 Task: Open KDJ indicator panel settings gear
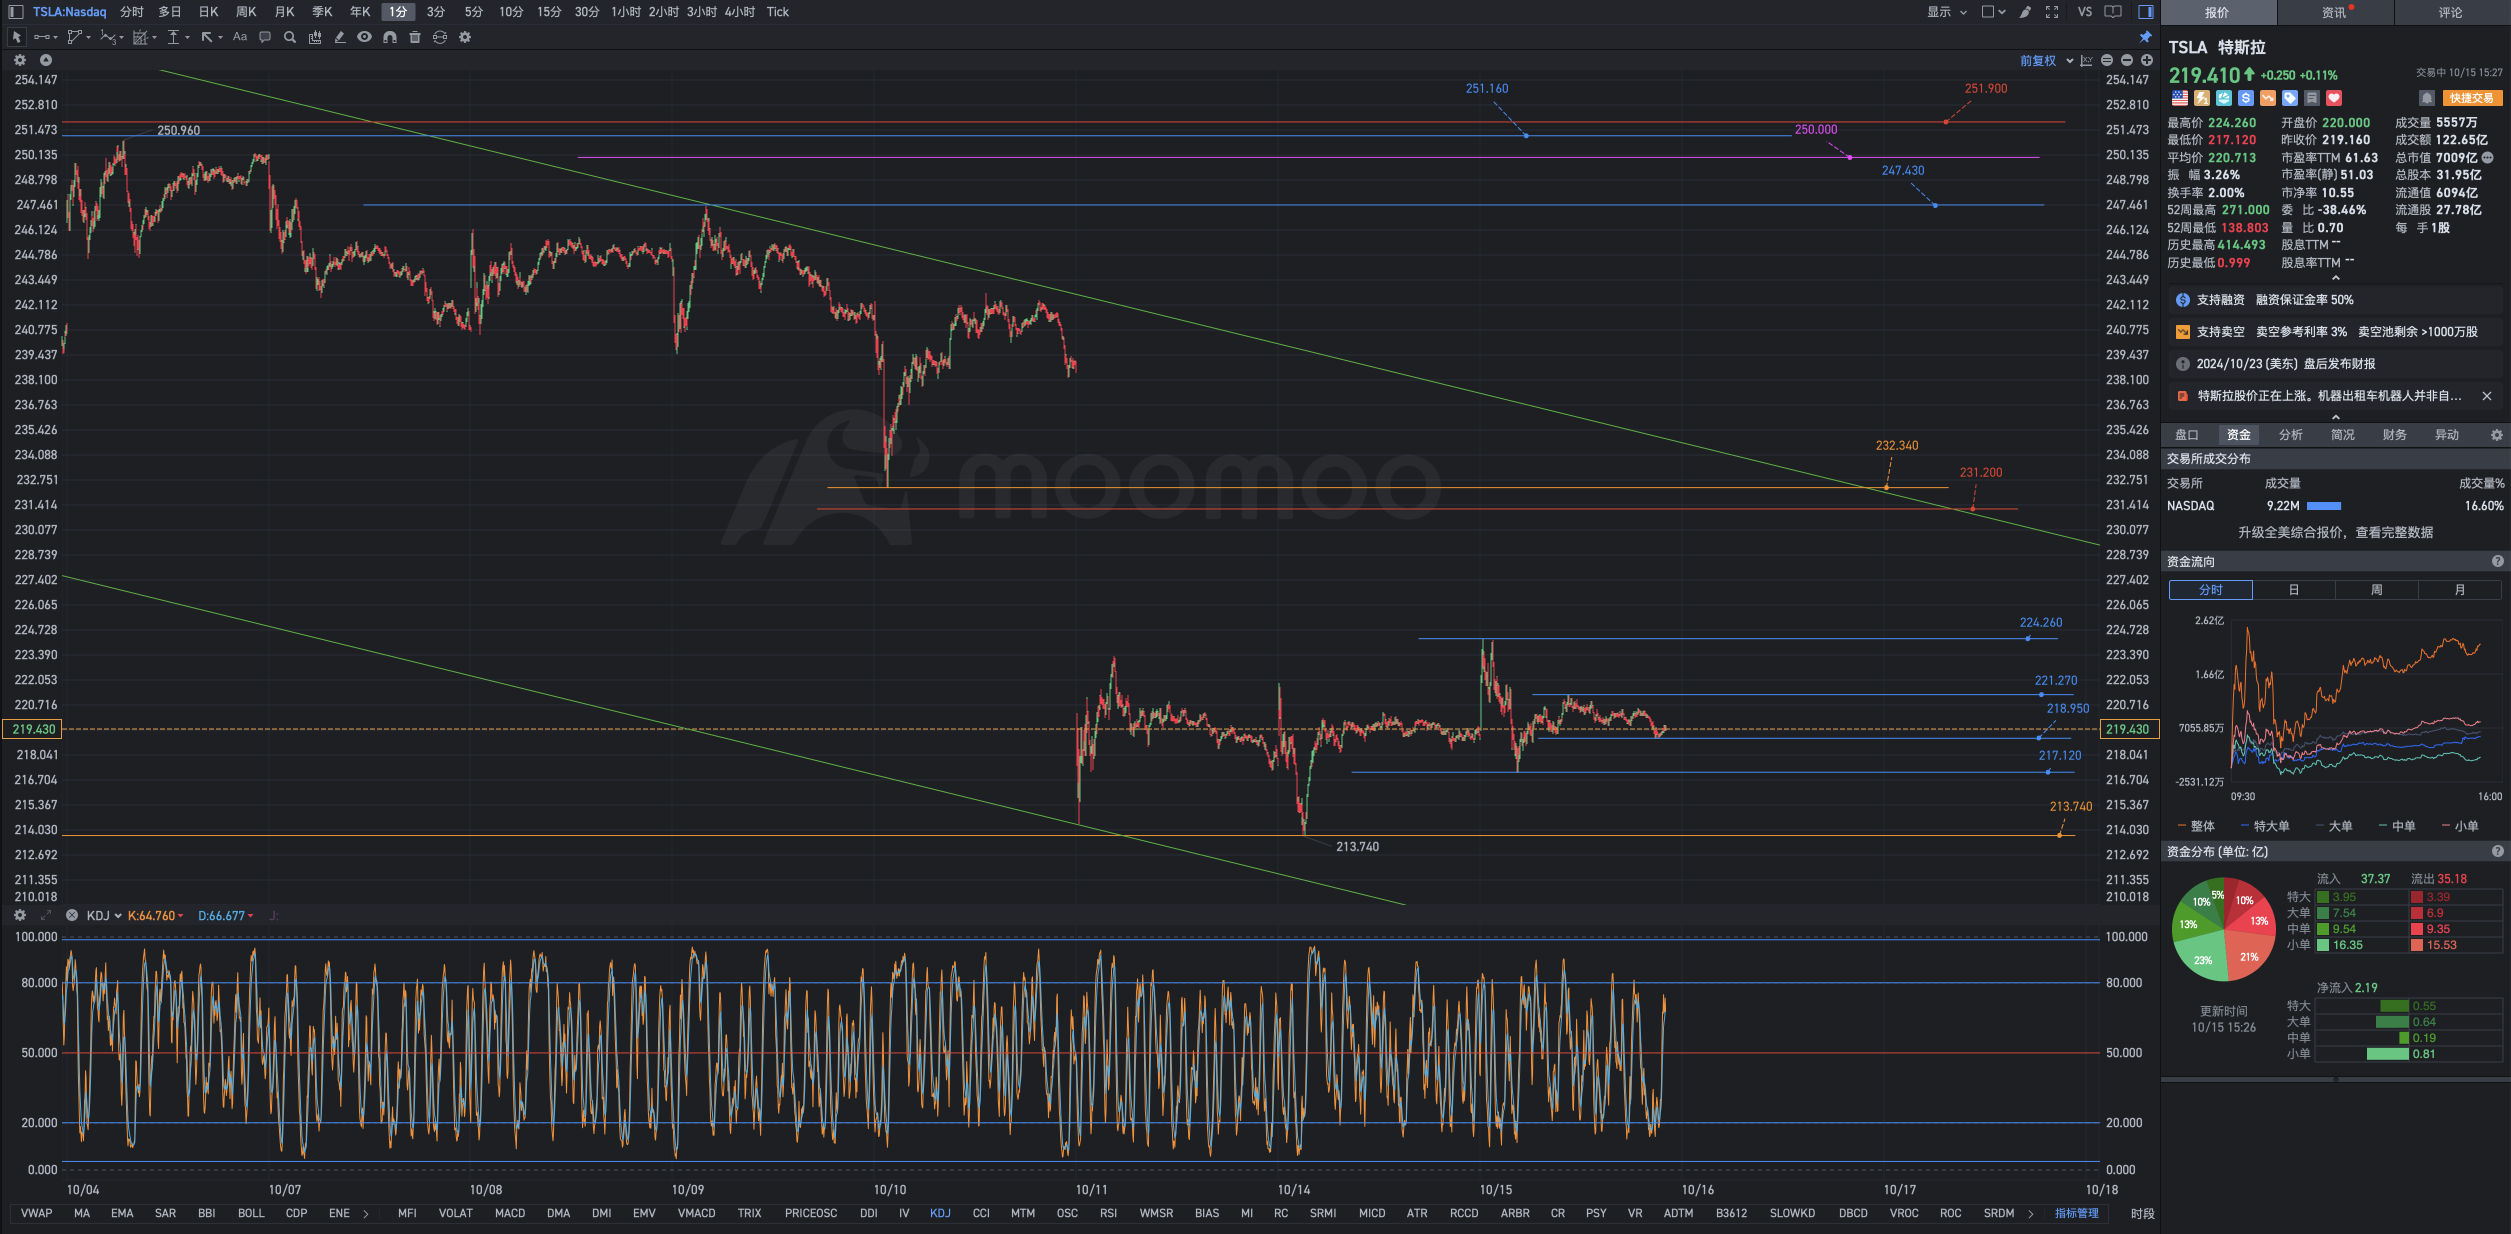(19, 915)
